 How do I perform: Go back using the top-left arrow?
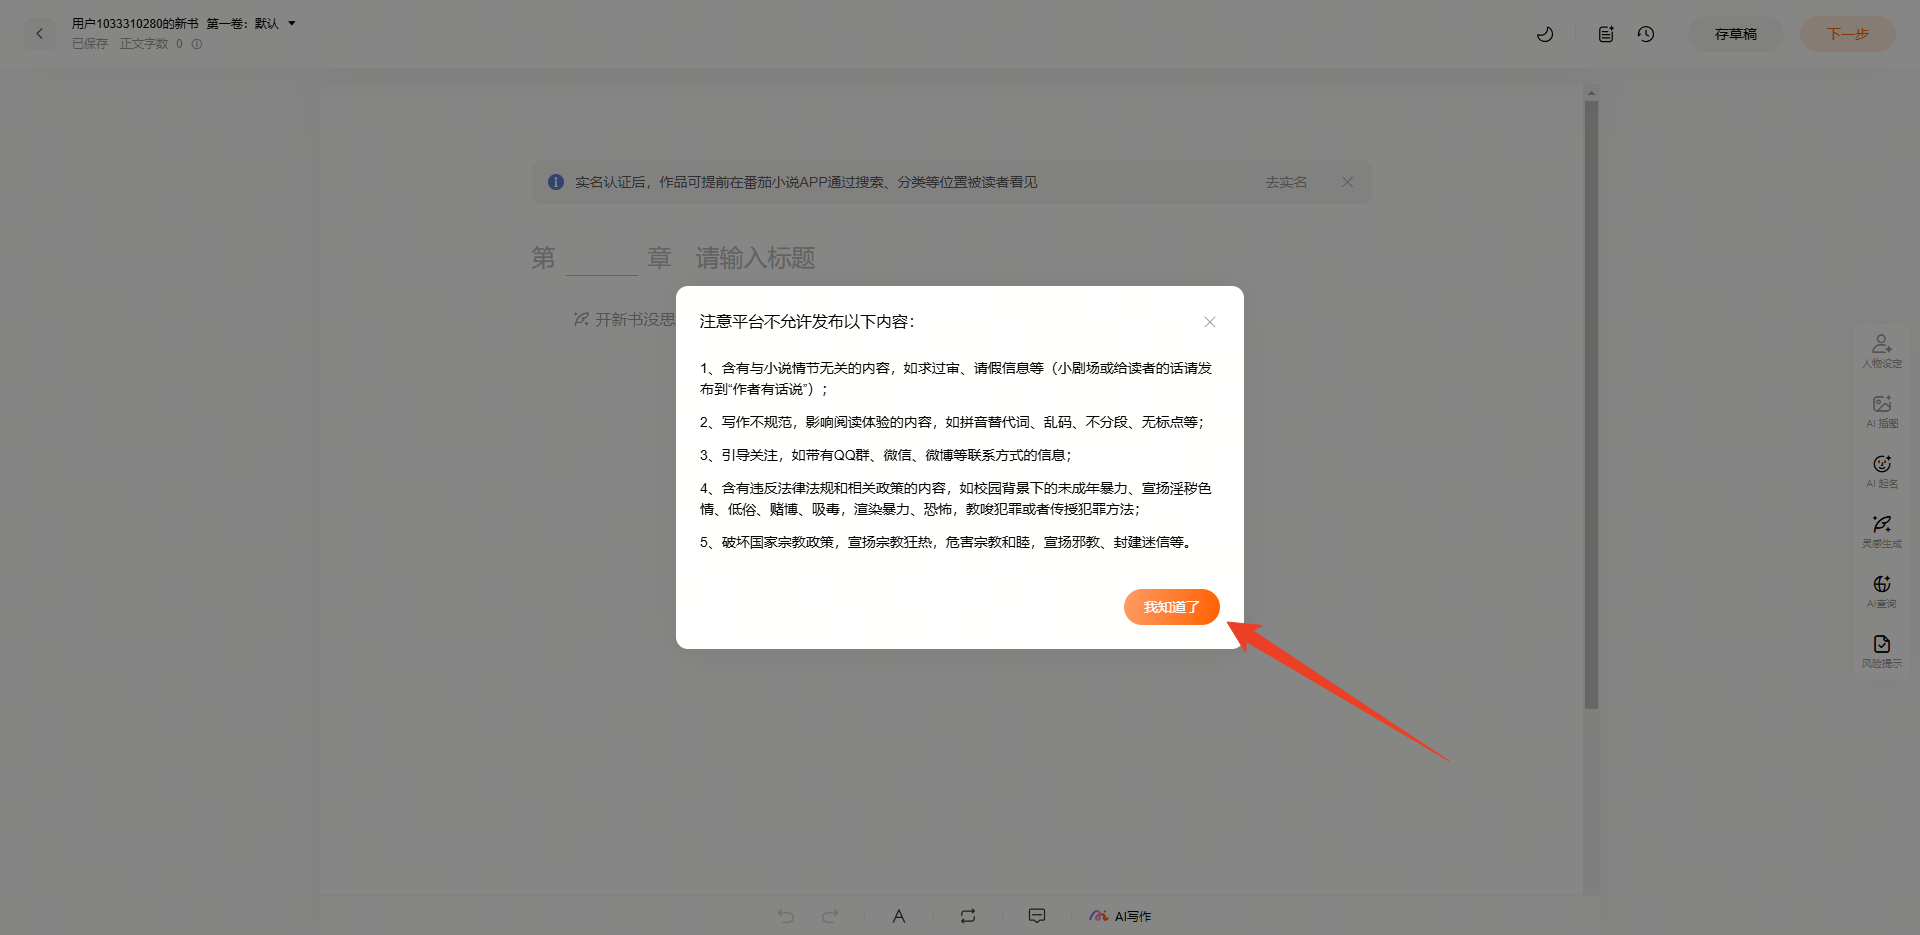click(40, 34)
